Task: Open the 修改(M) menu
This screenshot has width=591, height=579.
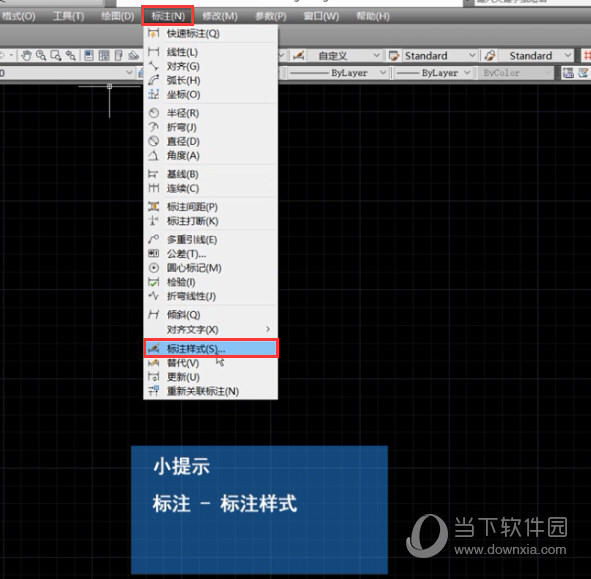Action: coord(220,16)
